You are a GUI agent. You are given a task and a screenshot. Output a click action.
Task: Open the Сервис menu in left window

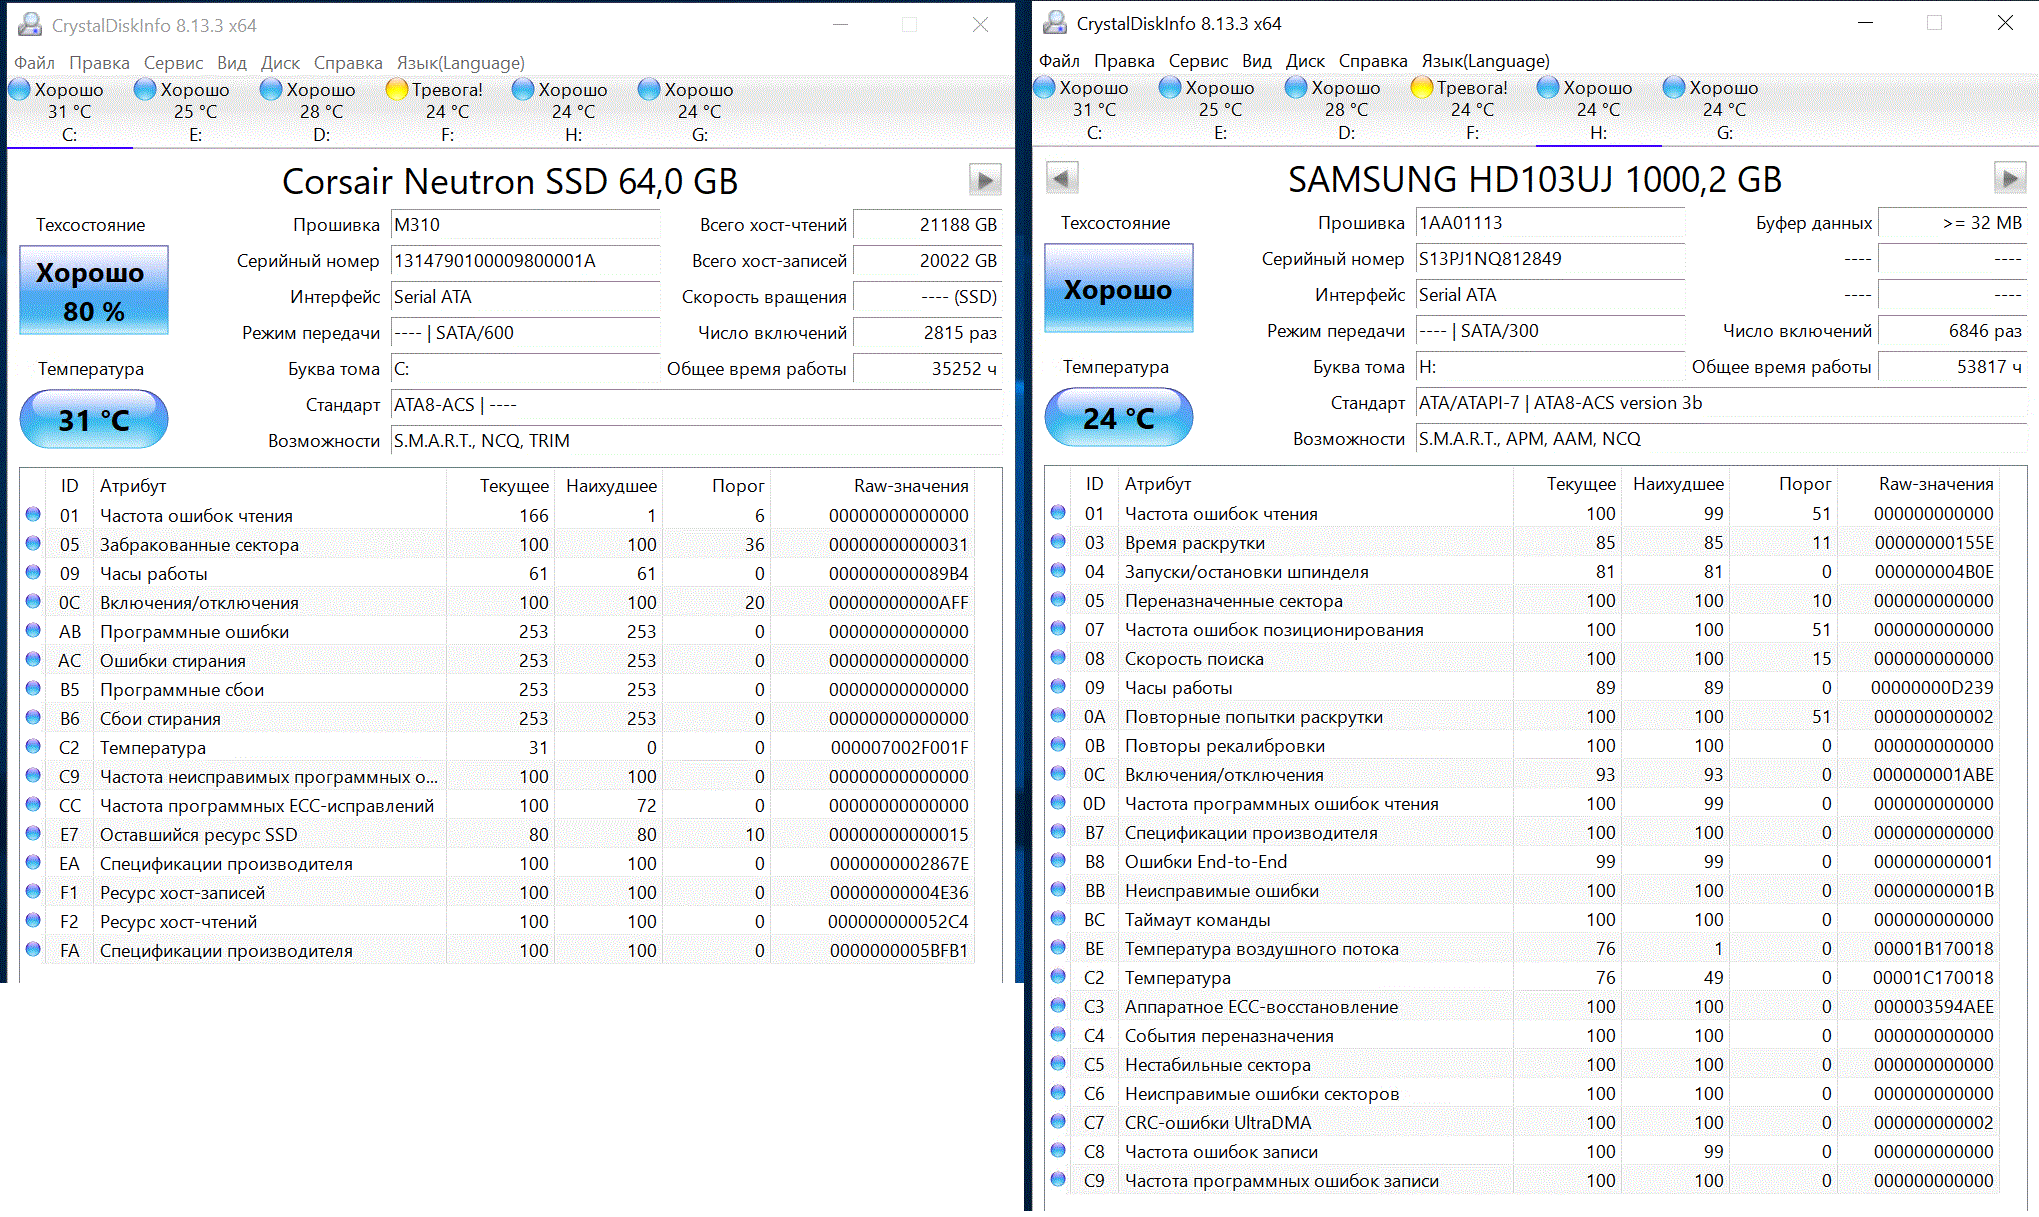pyautogui.click(x=173, y=63)
